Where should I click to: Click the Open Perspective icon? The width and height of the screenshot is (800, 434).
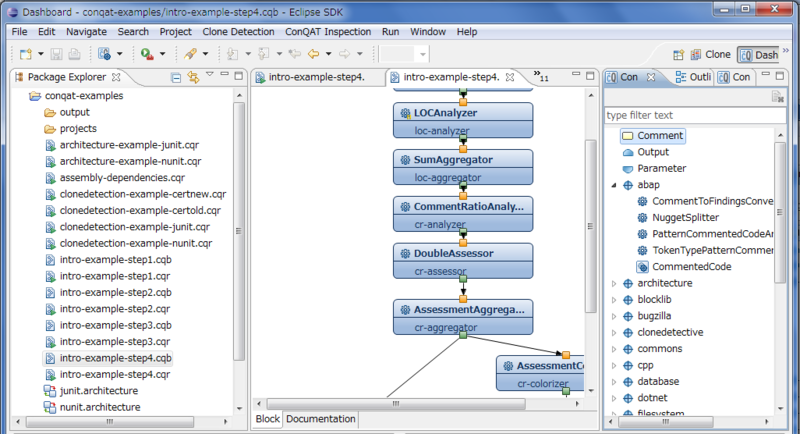(678, 55)
